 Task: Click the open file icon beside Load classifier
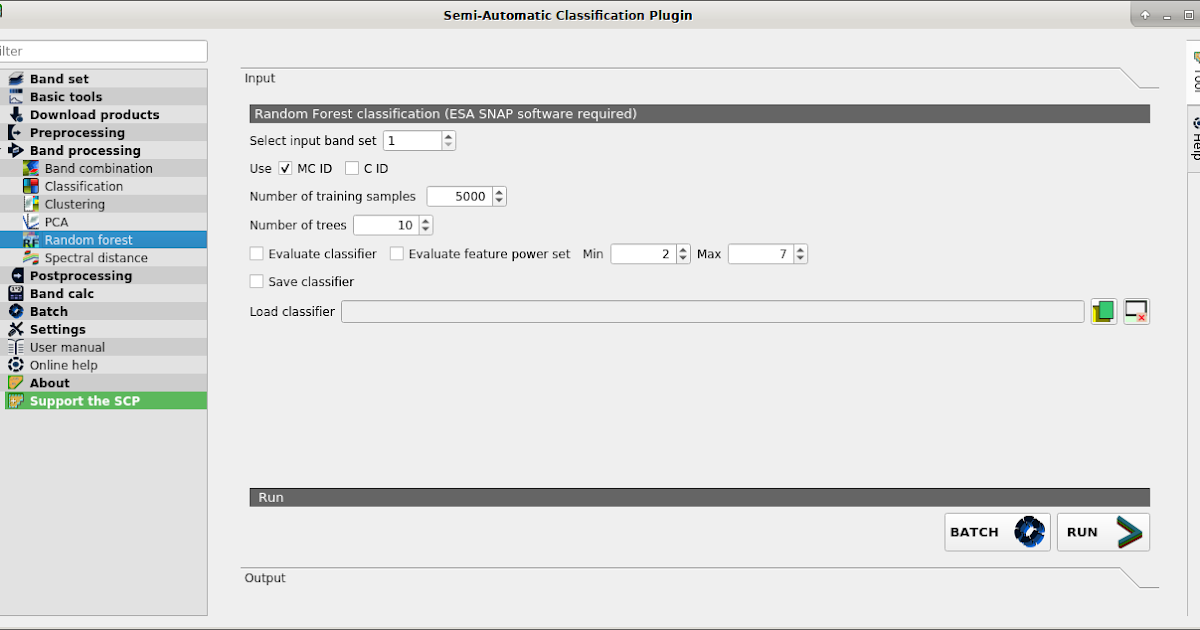pyautogui.click(x=1103, y=311)
